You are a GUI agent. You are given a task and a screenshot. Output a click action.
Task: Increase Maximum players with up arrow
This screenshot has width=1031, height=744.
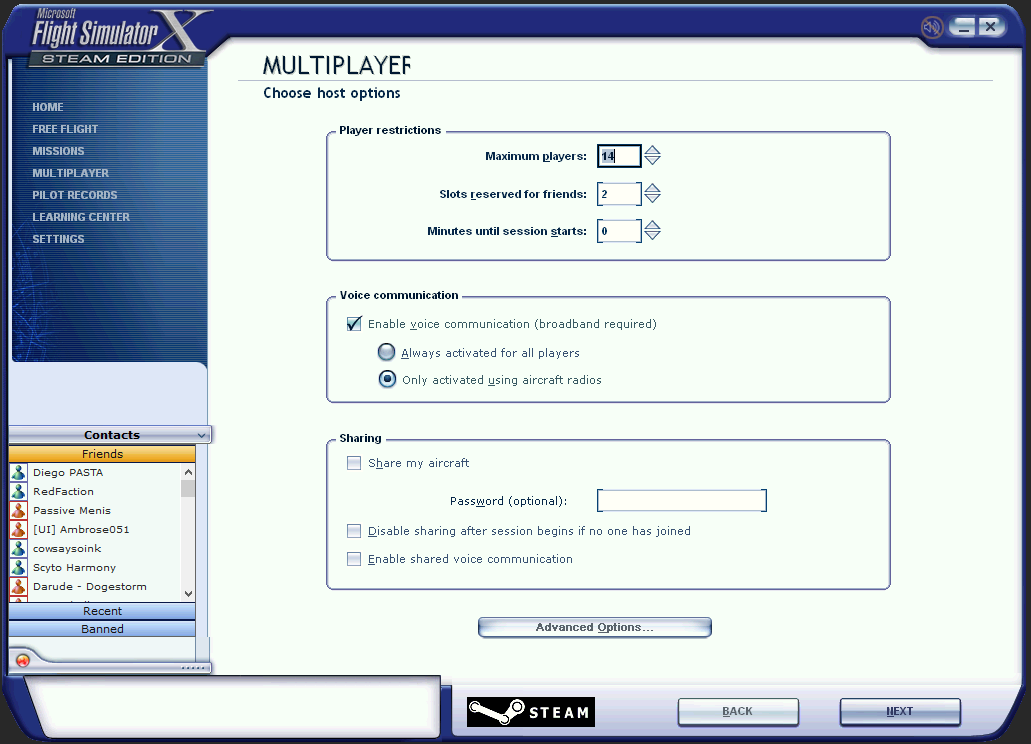pyautogui.click(x=652, y=151)
